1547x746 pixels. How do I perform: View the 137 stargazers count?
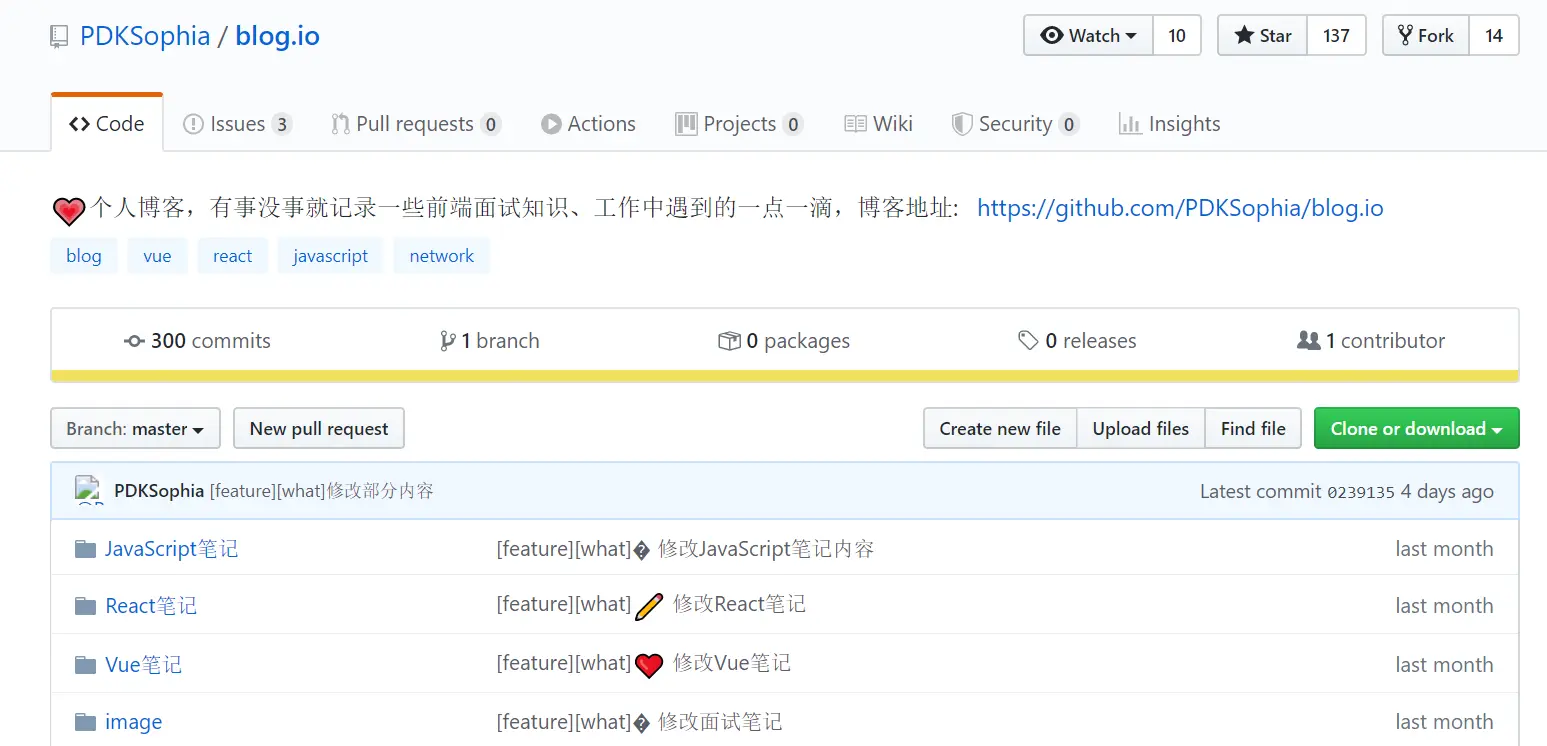point(1336,36)
